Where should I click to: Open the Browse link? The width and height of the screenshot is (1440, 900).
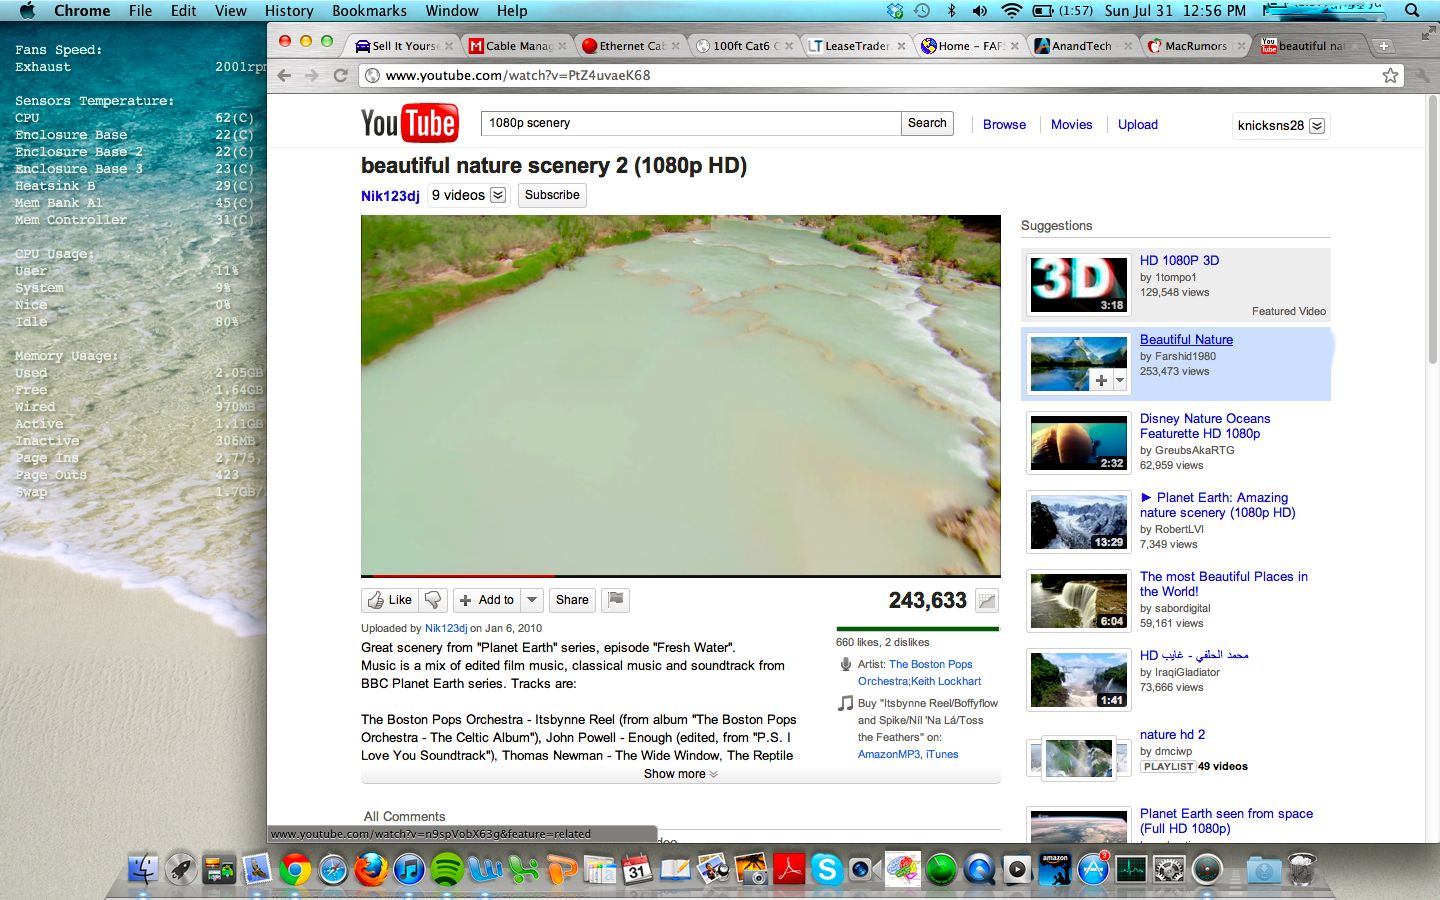[x=1004, y=125]
